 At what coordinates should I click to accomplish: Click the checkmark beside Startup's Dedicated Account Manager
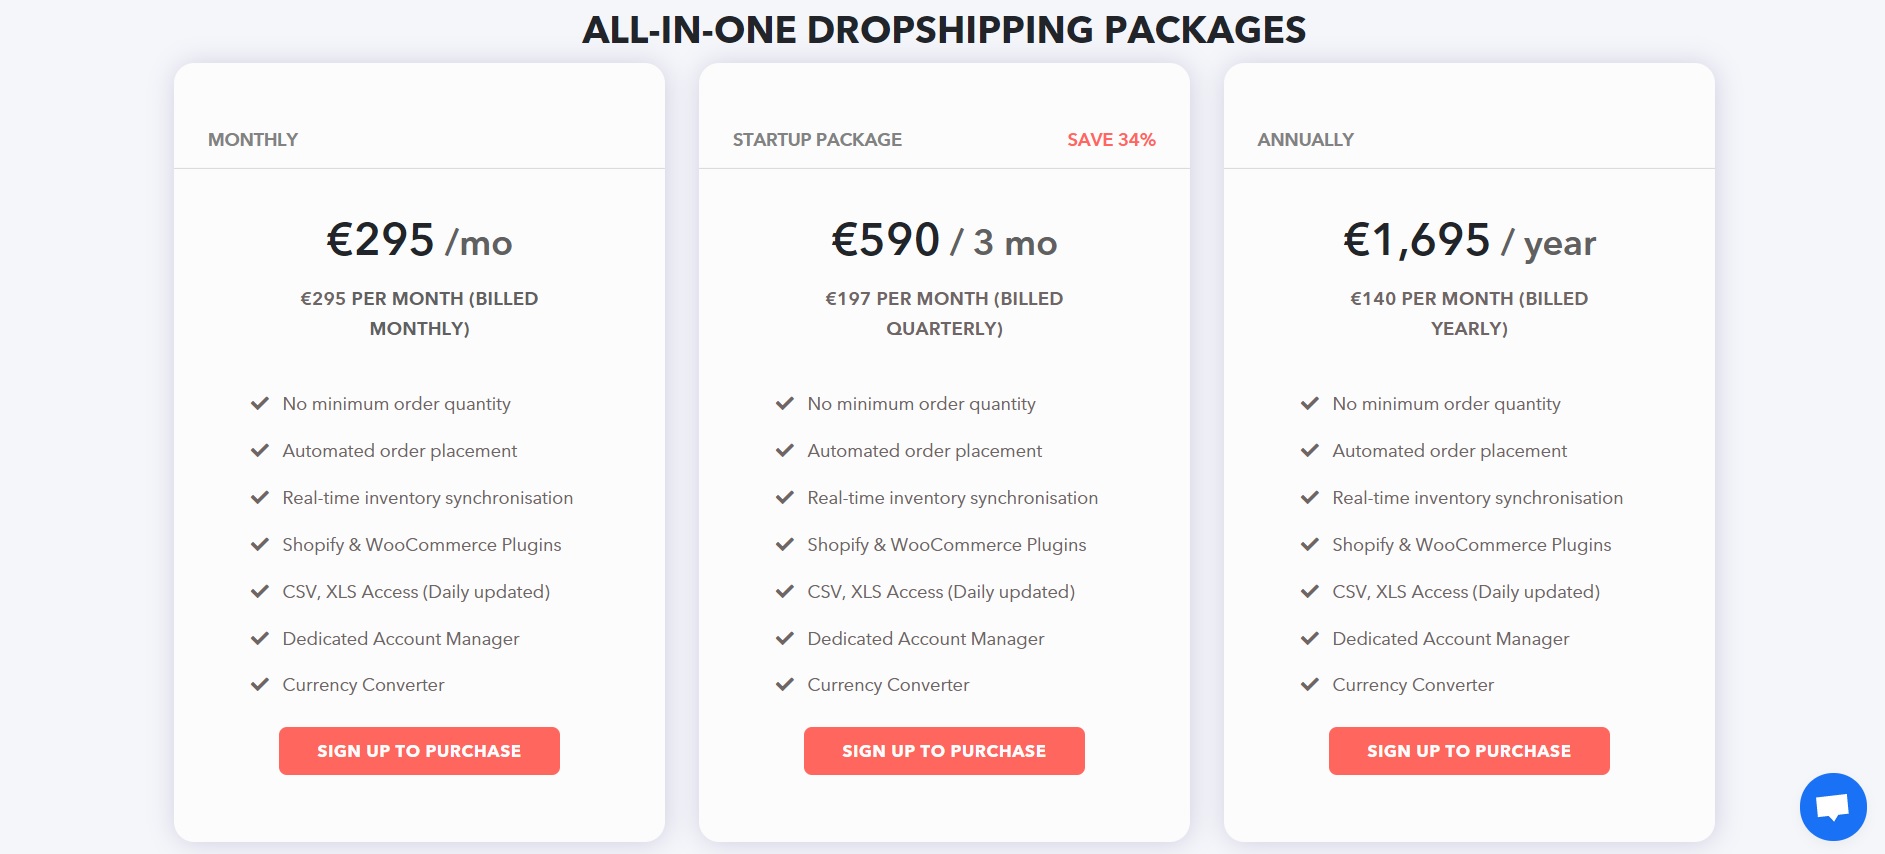tap(783, 638)
